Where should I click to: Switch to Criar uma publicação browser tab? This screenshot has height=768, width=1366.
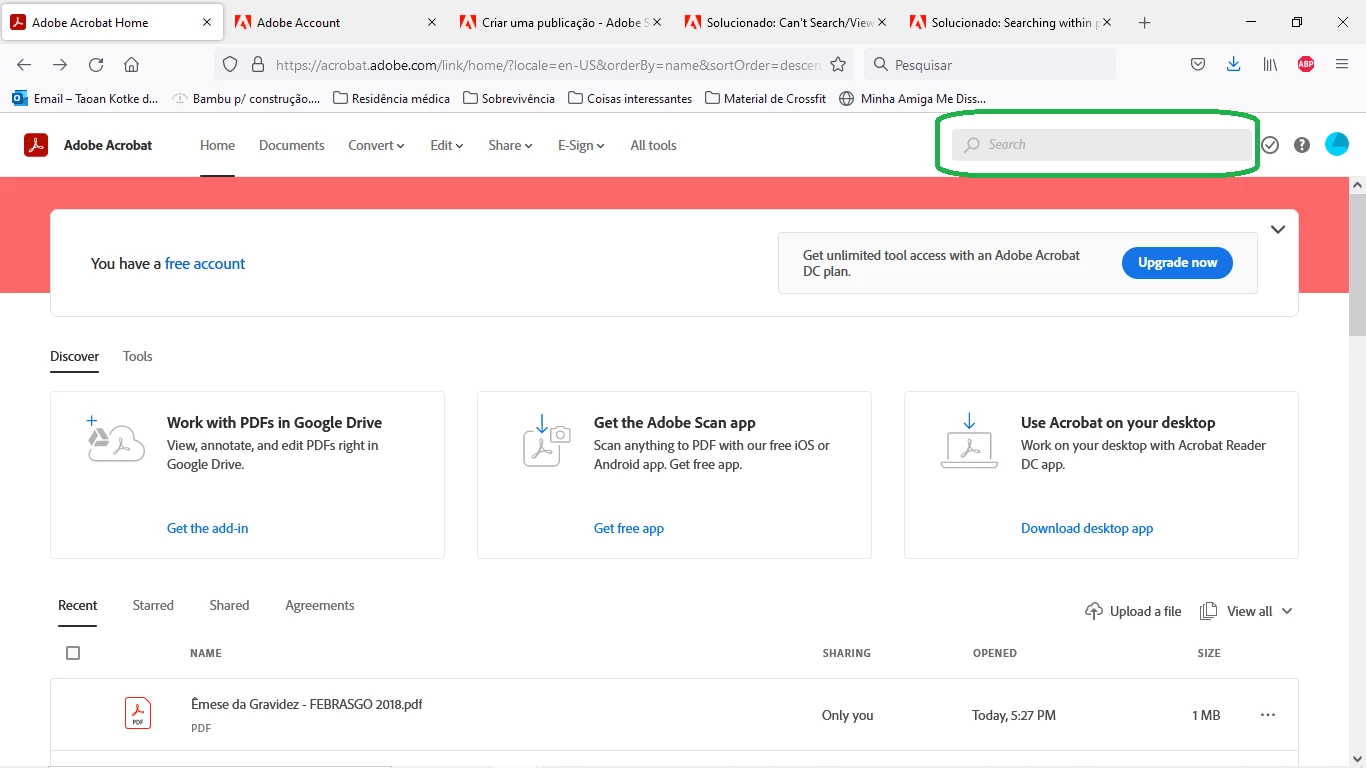(561, 22)
